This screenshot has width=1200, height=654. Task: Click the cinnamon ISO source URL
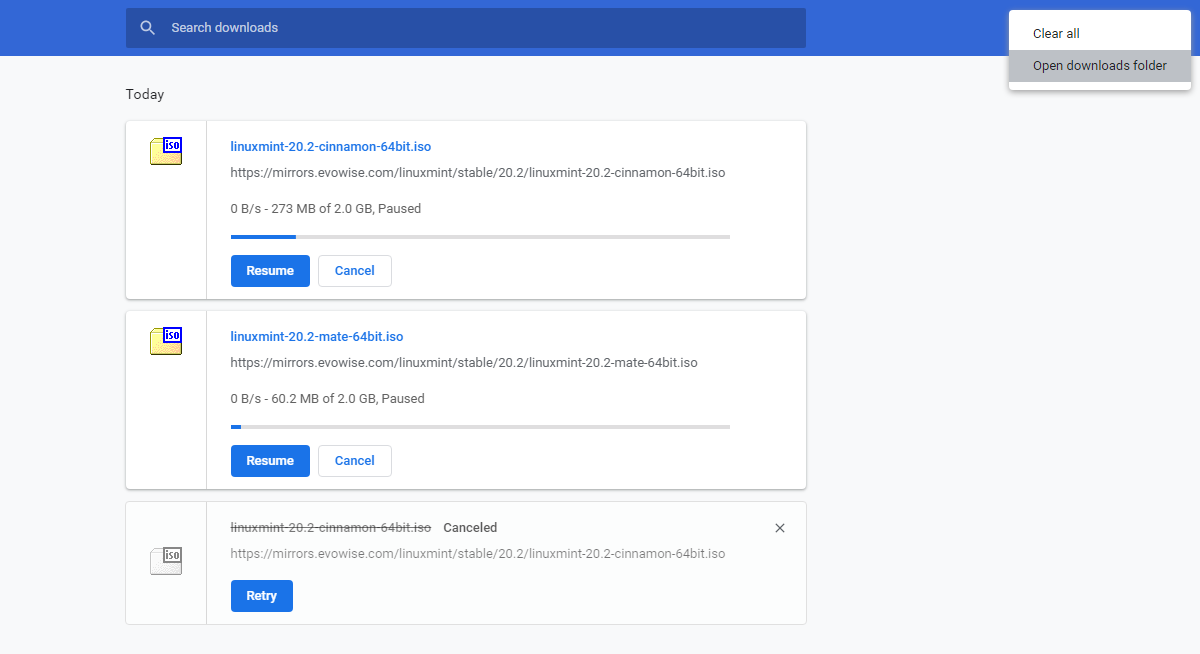coord(477,173)
